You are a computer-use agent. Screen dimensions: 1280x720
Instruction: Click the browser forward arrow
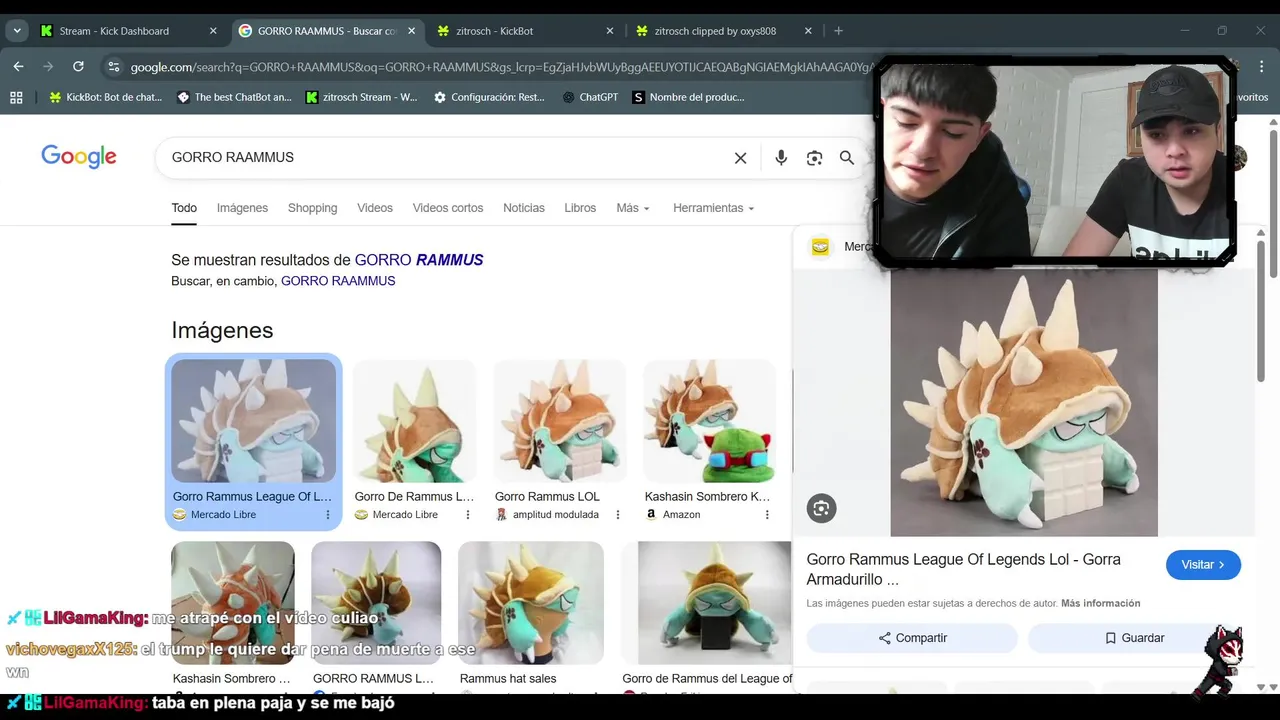coord(48,66)
